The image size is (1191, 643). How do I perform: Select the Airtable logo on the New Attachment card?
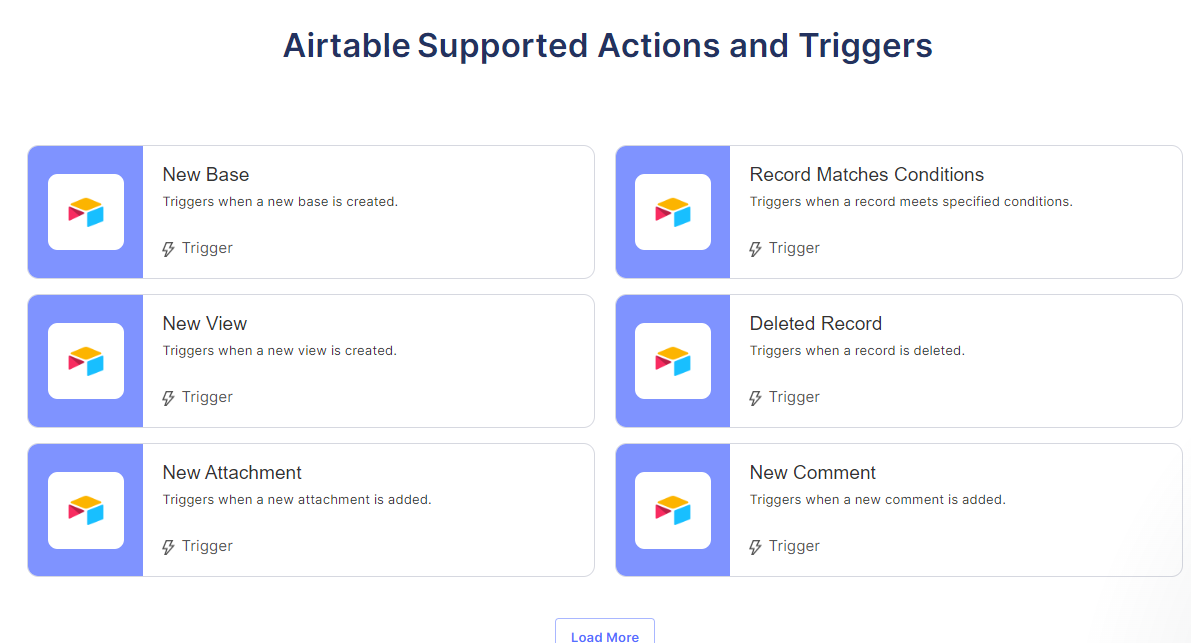(x=85, y=509)
